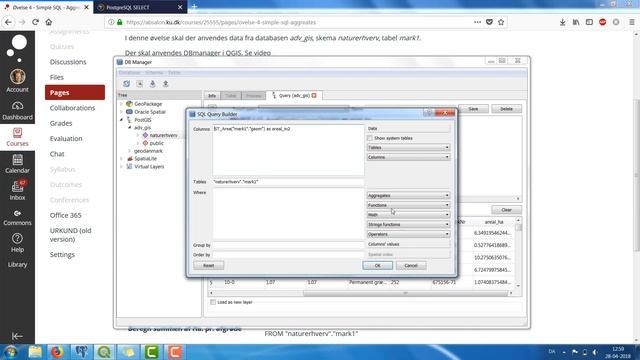Image resolution: width=640 pixels, height=360 pixels.
Task: Open the Strings functions dropdown
Action: 408,224
